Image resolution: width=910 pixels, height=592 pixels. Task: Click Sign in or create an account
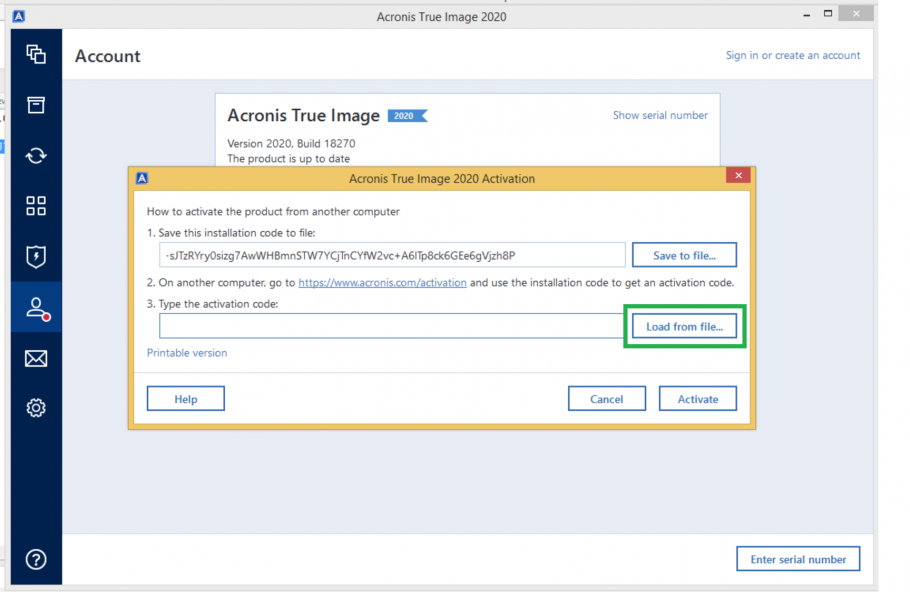[793, 55]
